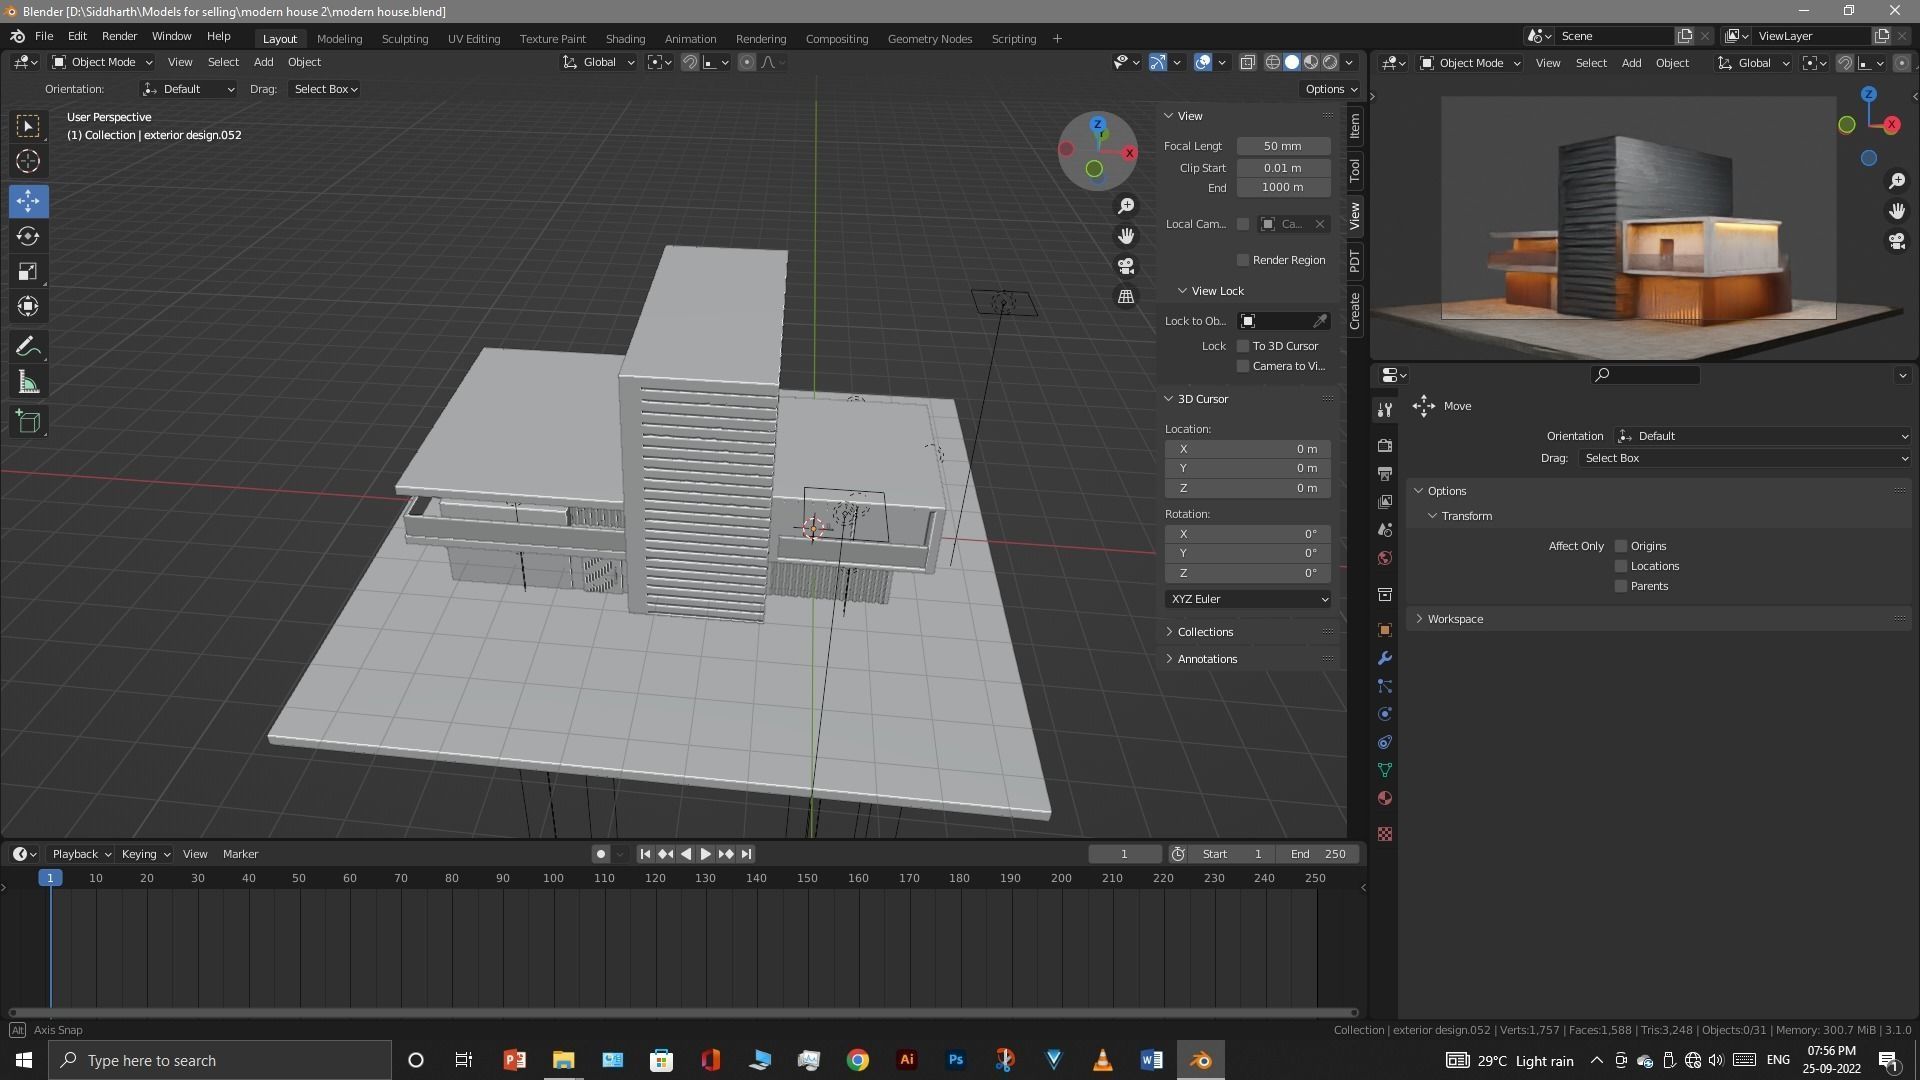Screen dimensions: 1920x1080
Task: Switch orthographic/perspective grid icon
Action: pyautogui.click(x=1126, y=297)
